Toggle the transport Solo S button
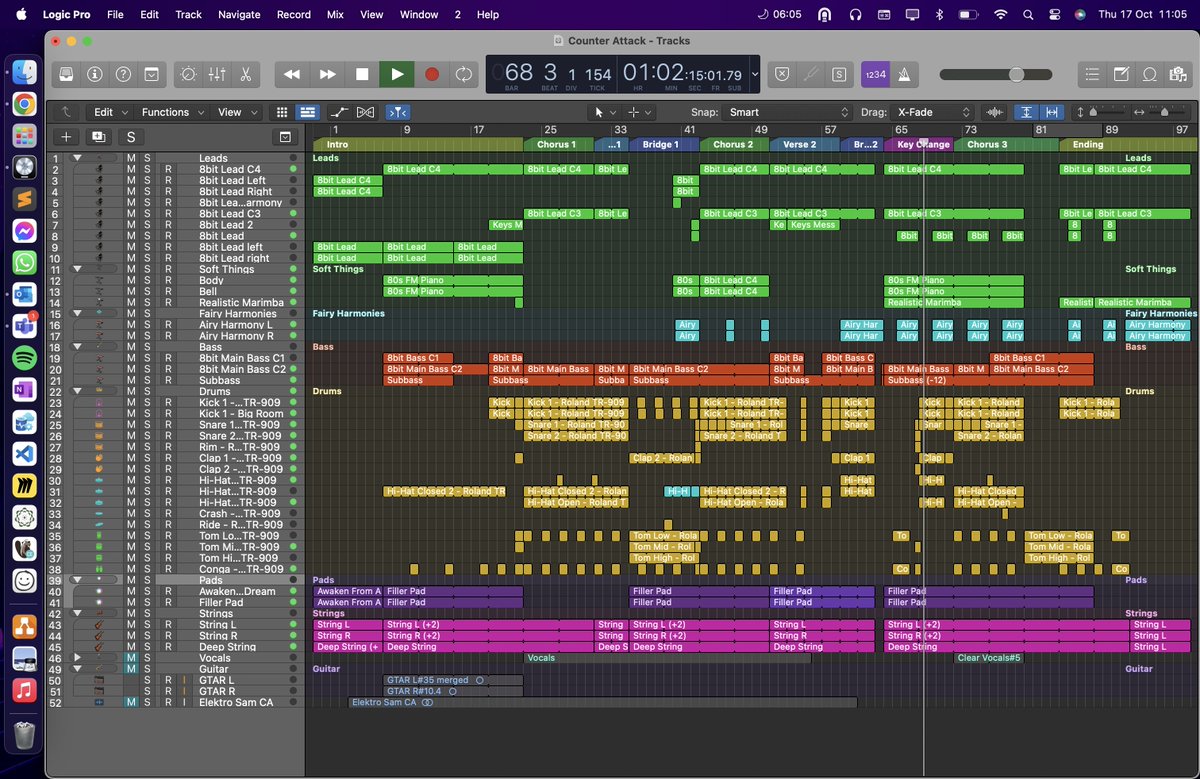The image size is (1200, 779). pyautogui.click(x=839, y=74)
